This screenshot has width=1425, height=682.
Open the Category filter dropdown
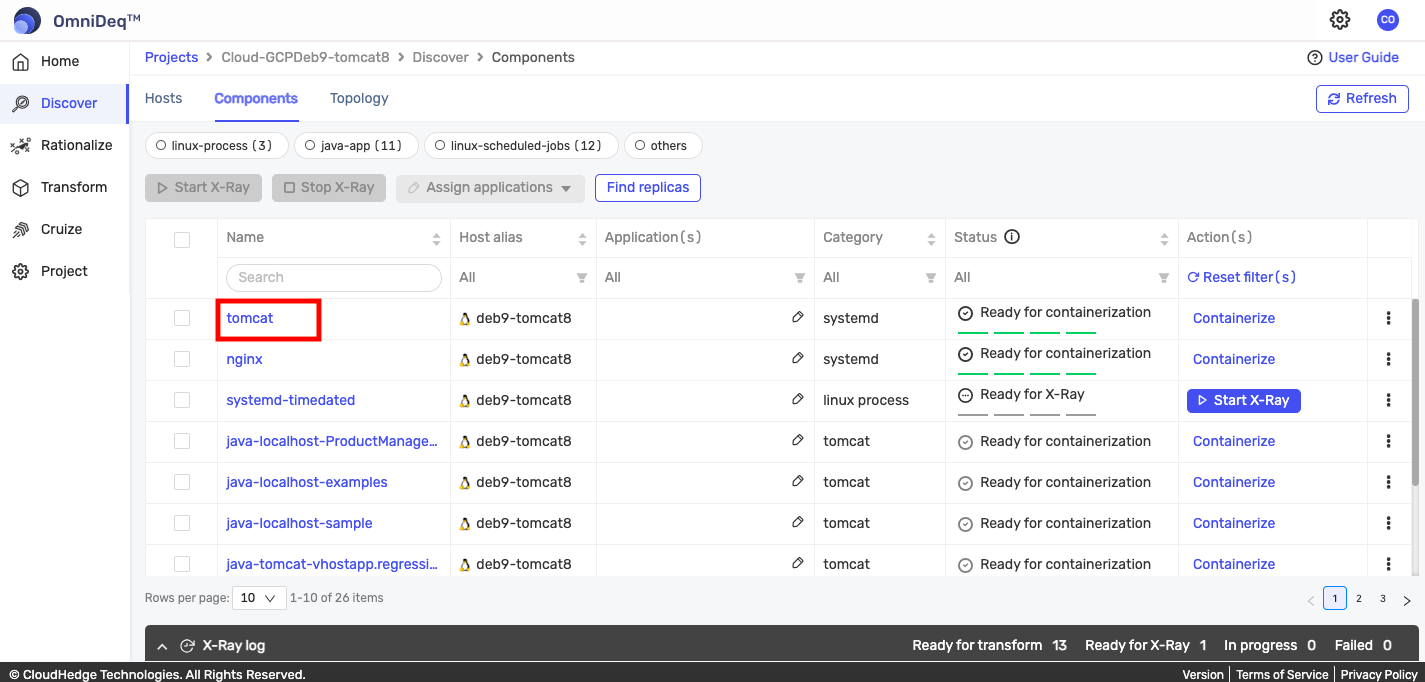(x=931, y=278)
